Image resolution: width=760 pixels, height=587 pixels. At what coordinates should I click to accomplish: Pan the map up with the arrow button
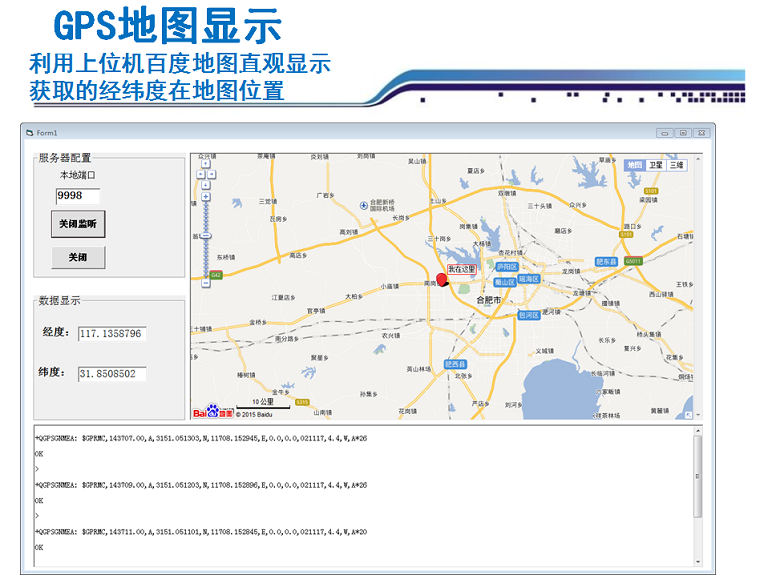pos(206,164)
